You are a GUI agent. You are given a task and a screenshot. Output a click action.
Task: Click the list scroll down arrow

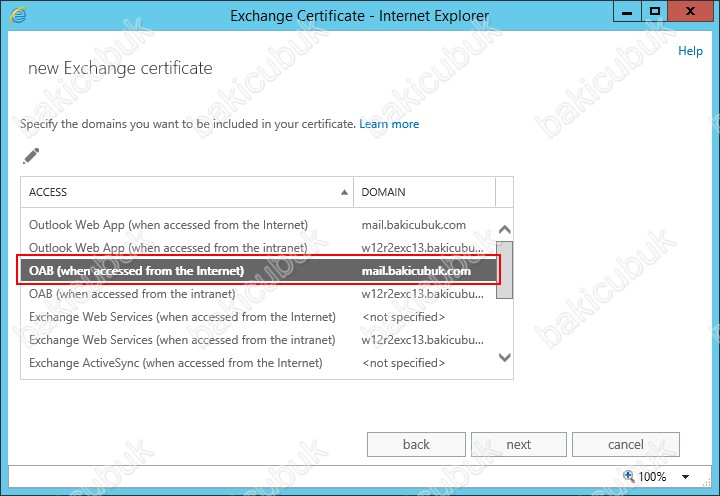tap(505, 357)
